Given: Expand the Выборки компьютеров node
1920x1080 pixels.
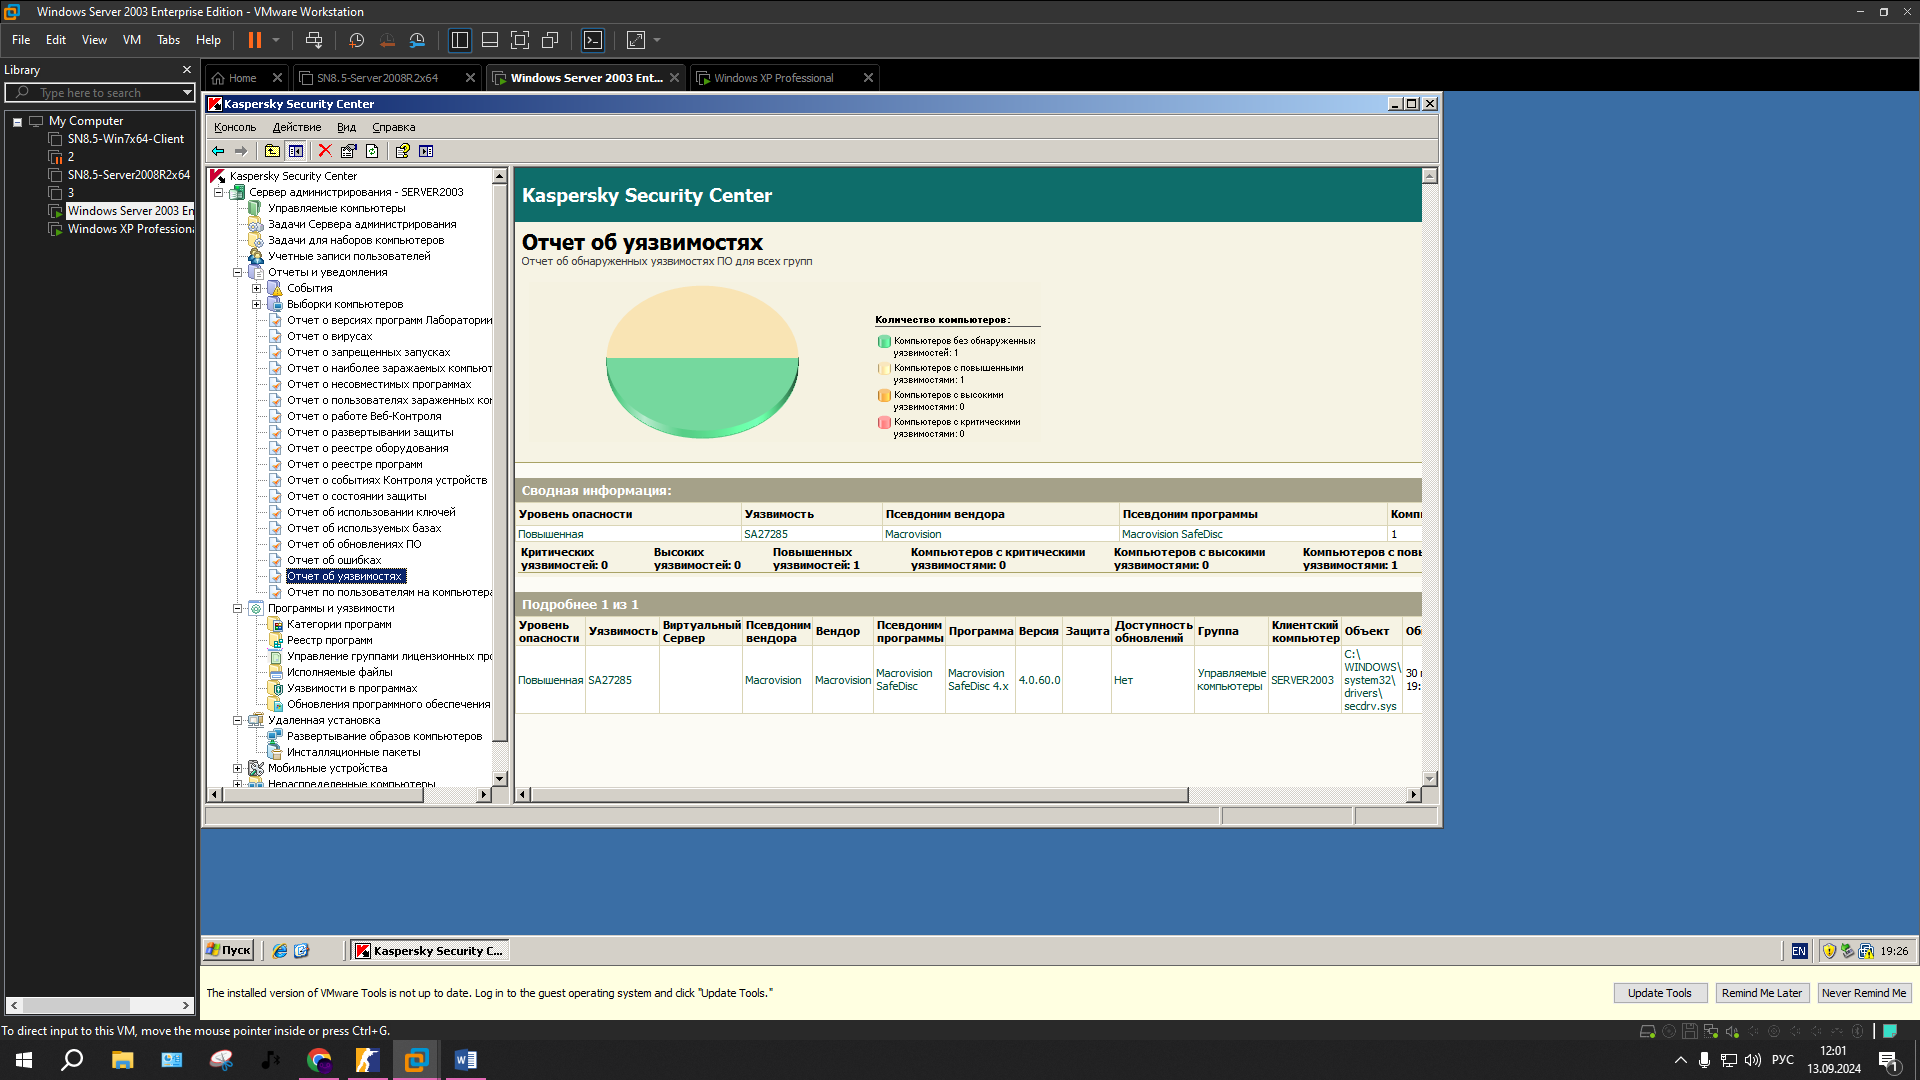Looking at the screenshot, I should 256,304.
